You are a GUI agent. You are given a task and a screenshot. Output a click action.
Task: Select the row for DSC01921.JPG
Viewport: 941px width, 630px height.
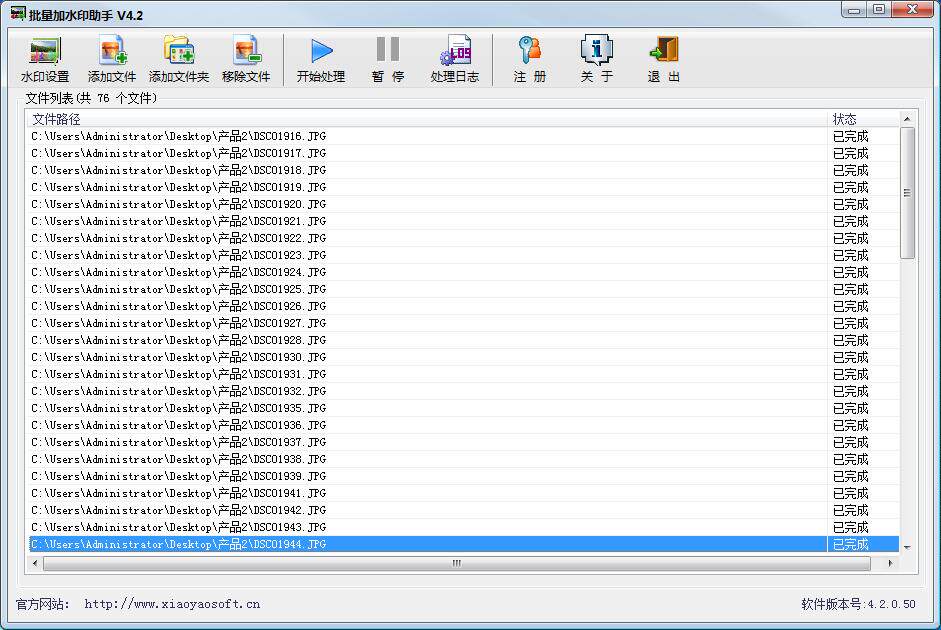tap(464, 221)
